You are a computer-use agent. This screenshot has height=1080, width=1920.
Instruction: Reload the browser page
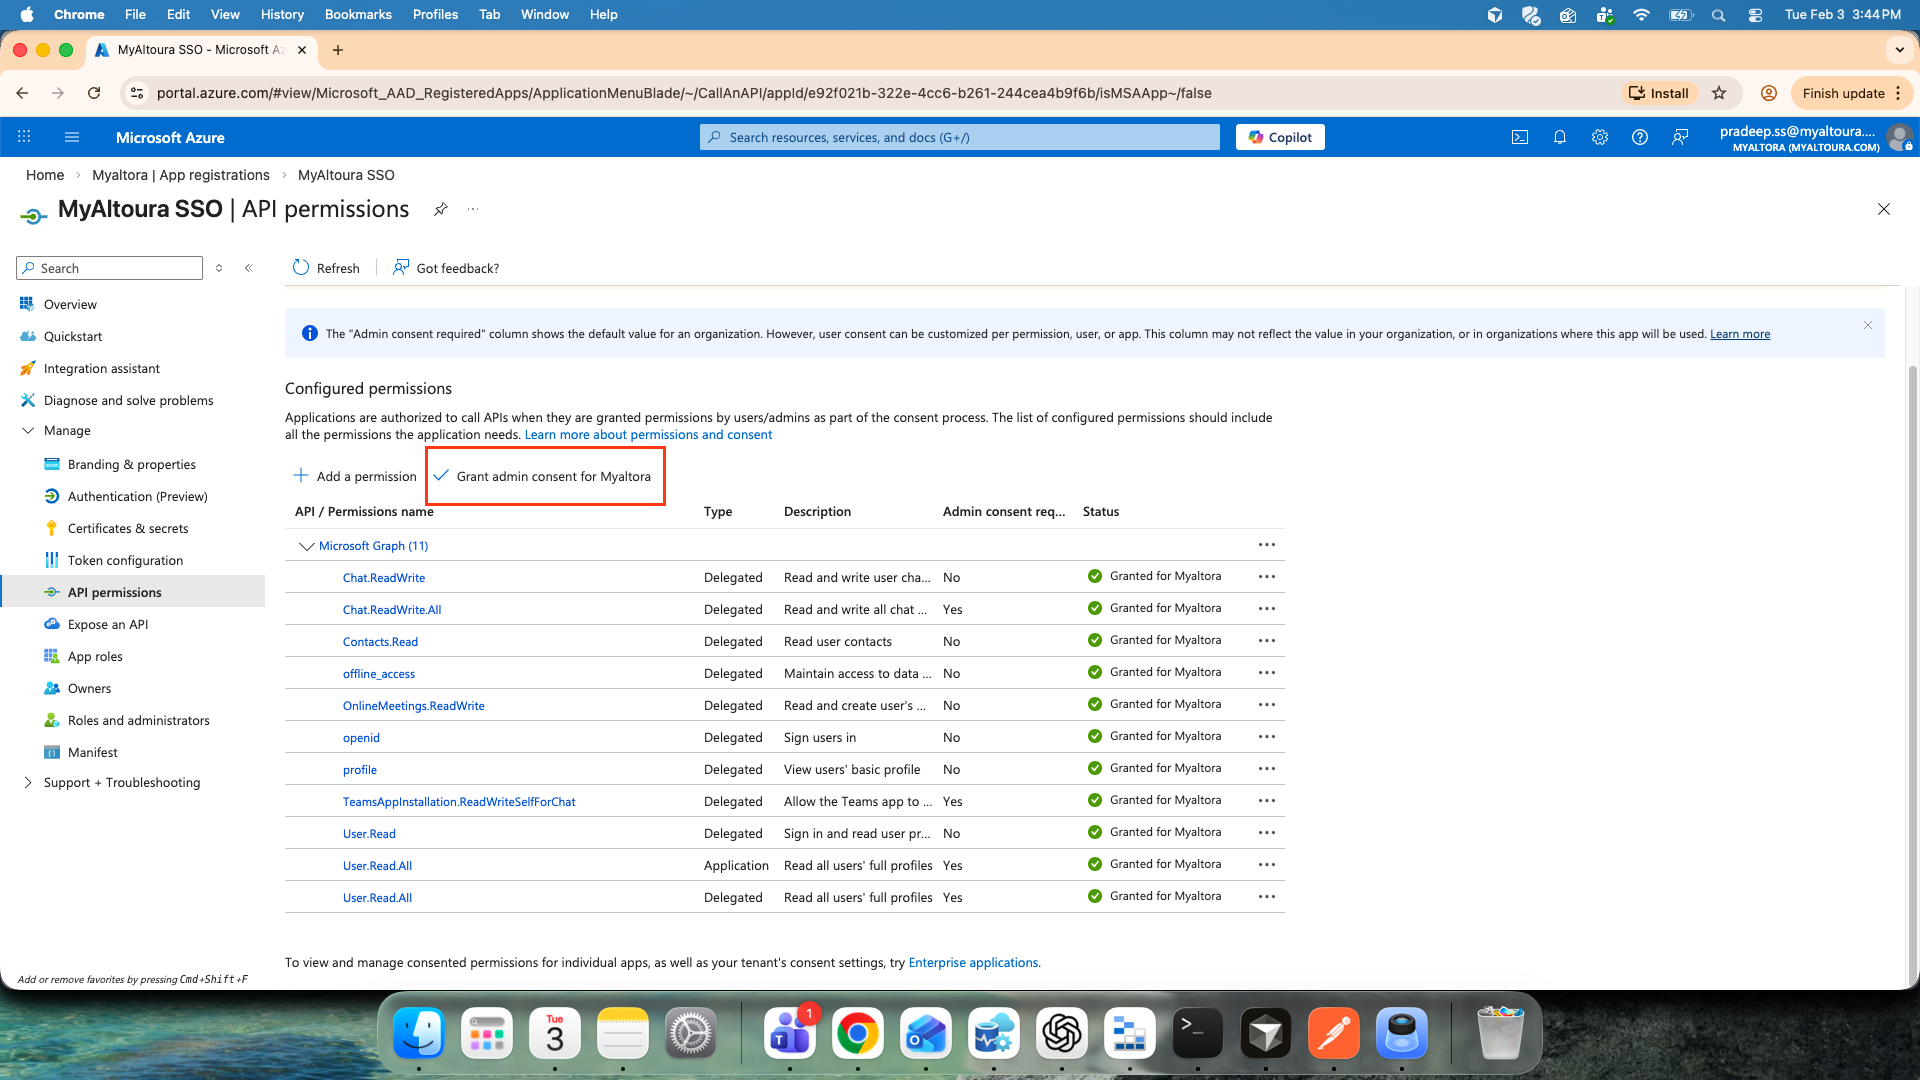click(x=94, y=93)
